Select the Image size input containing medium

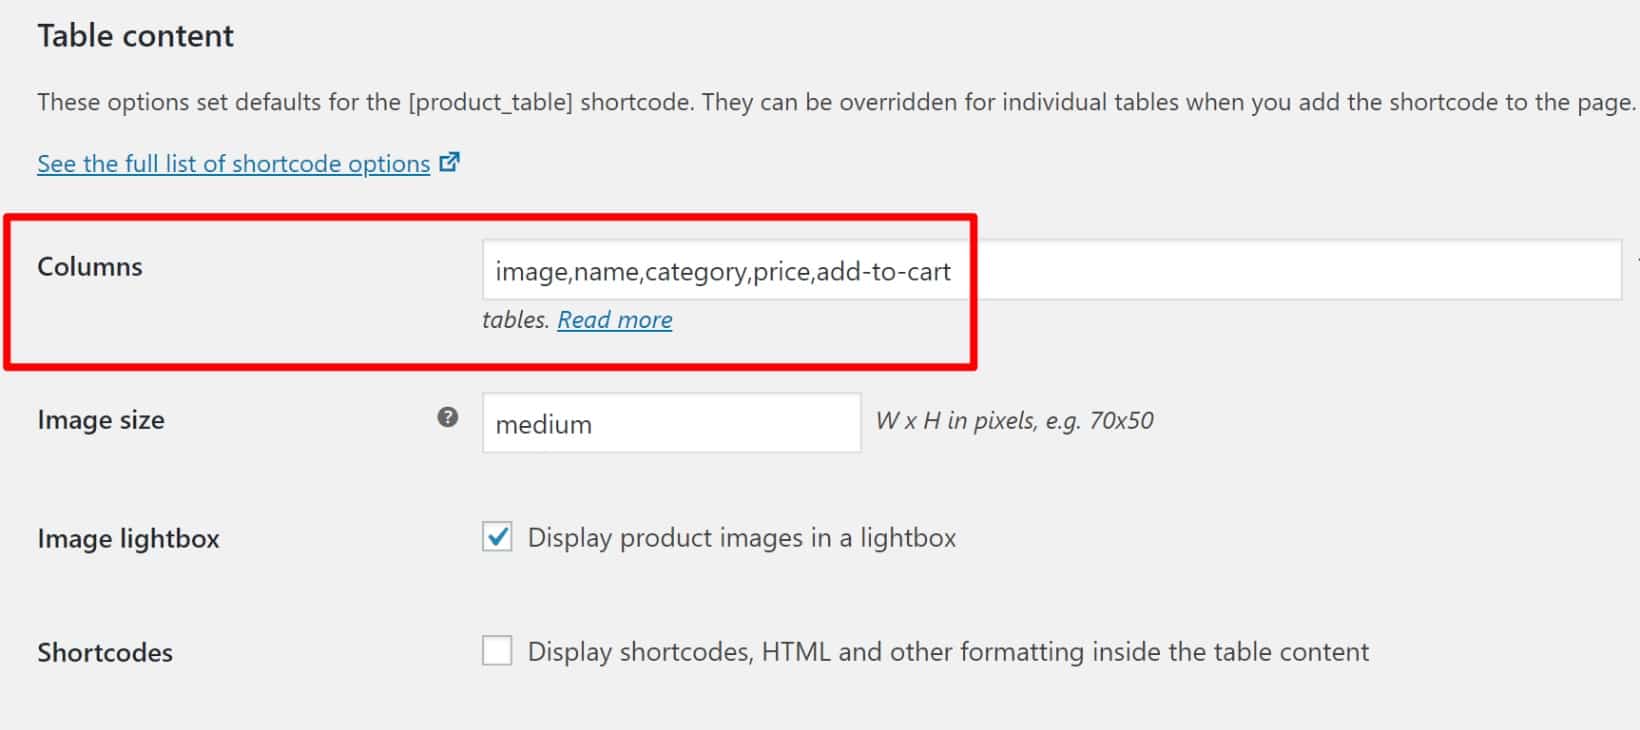pos(670,423)
